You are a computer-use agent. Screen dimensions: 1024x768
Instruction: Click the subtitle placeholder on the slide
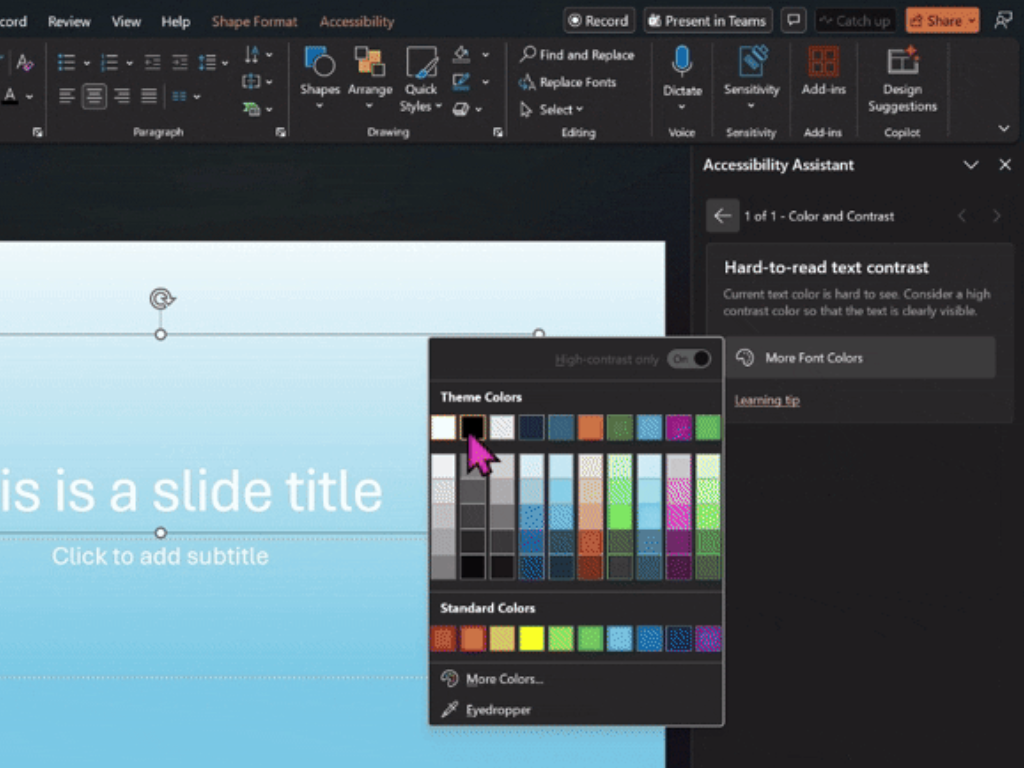(160, 556)
